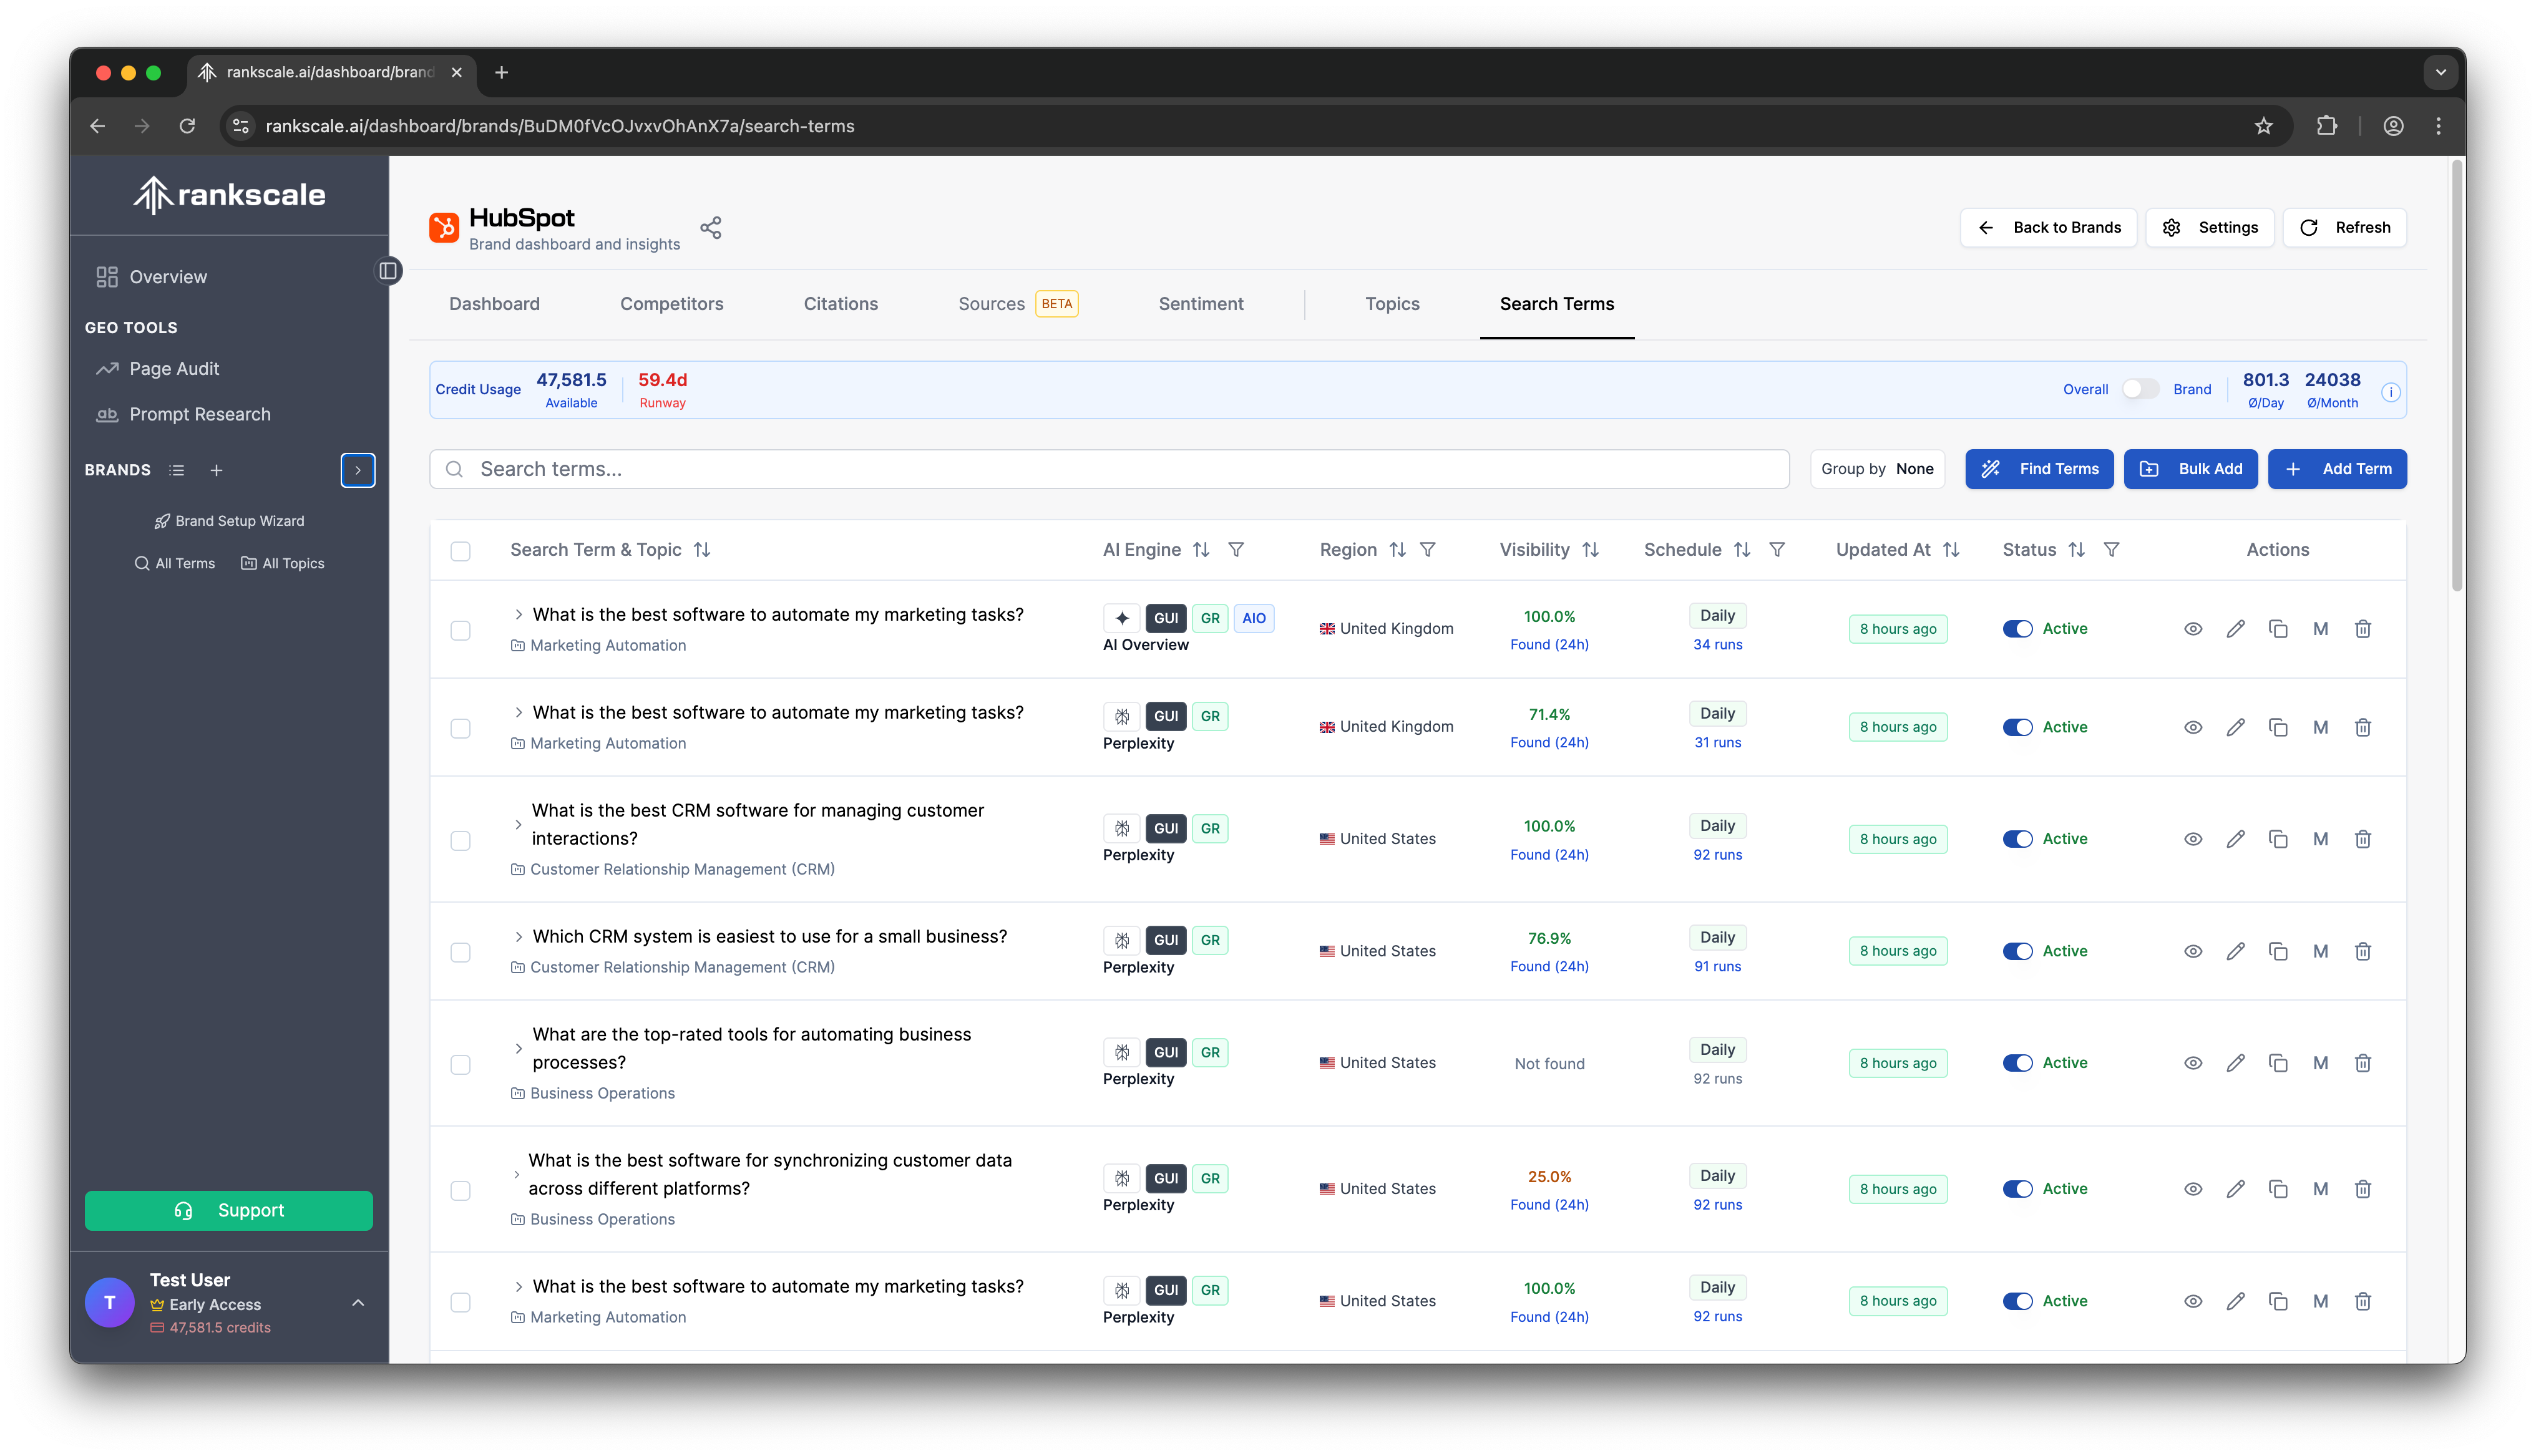The height and width of the screenshot is (1456, 2536).
Task: Click the Back to Brands button
Action: click(x=2048, y=228)
